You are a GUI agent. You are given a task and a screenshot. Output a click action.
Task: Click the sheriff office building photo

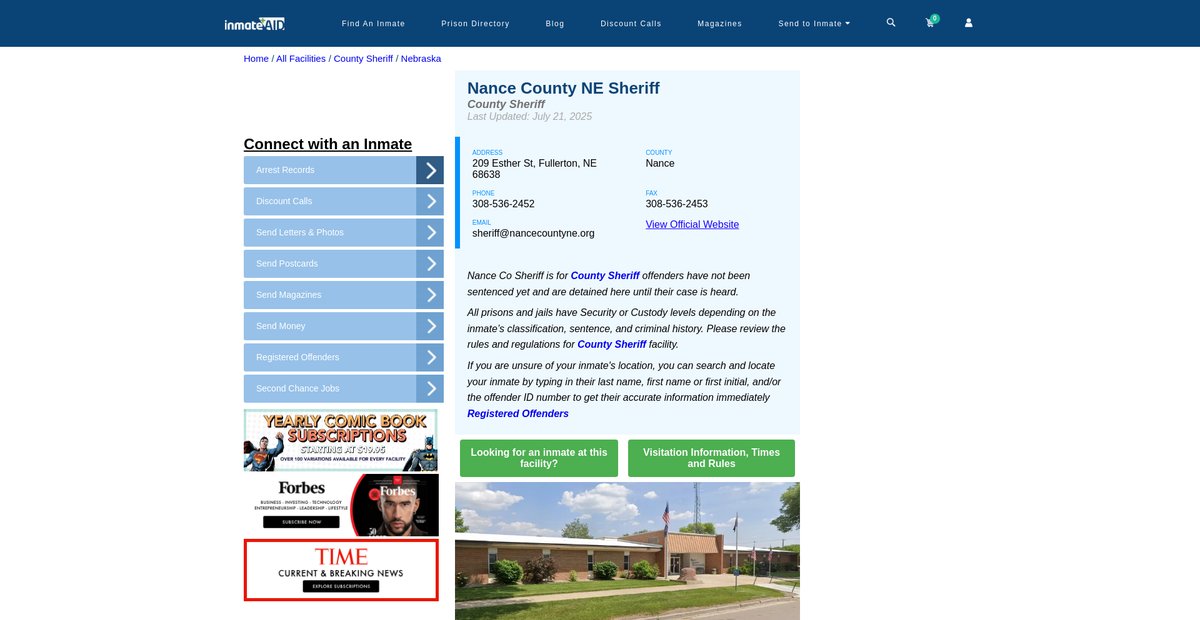(x=627, y=551)
